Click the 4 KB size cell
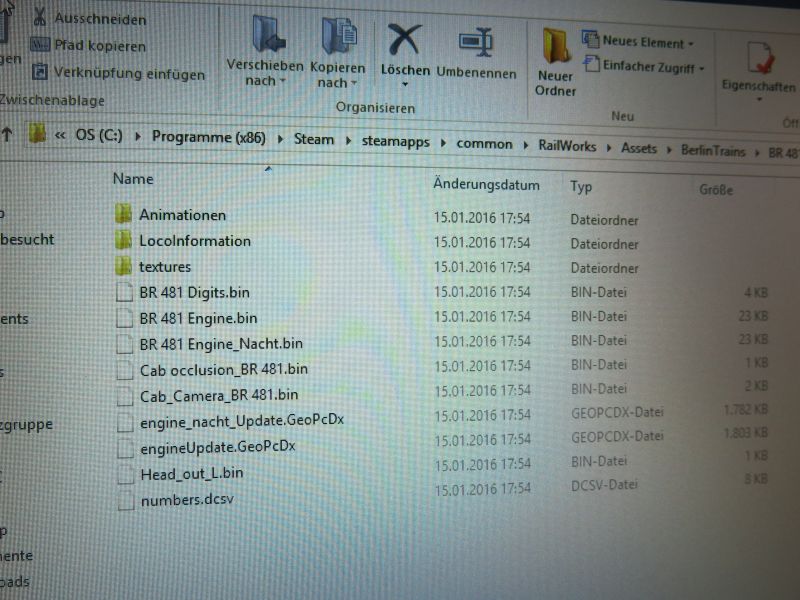The width and height of the screenshot is (800, 600). pos(756,293)
